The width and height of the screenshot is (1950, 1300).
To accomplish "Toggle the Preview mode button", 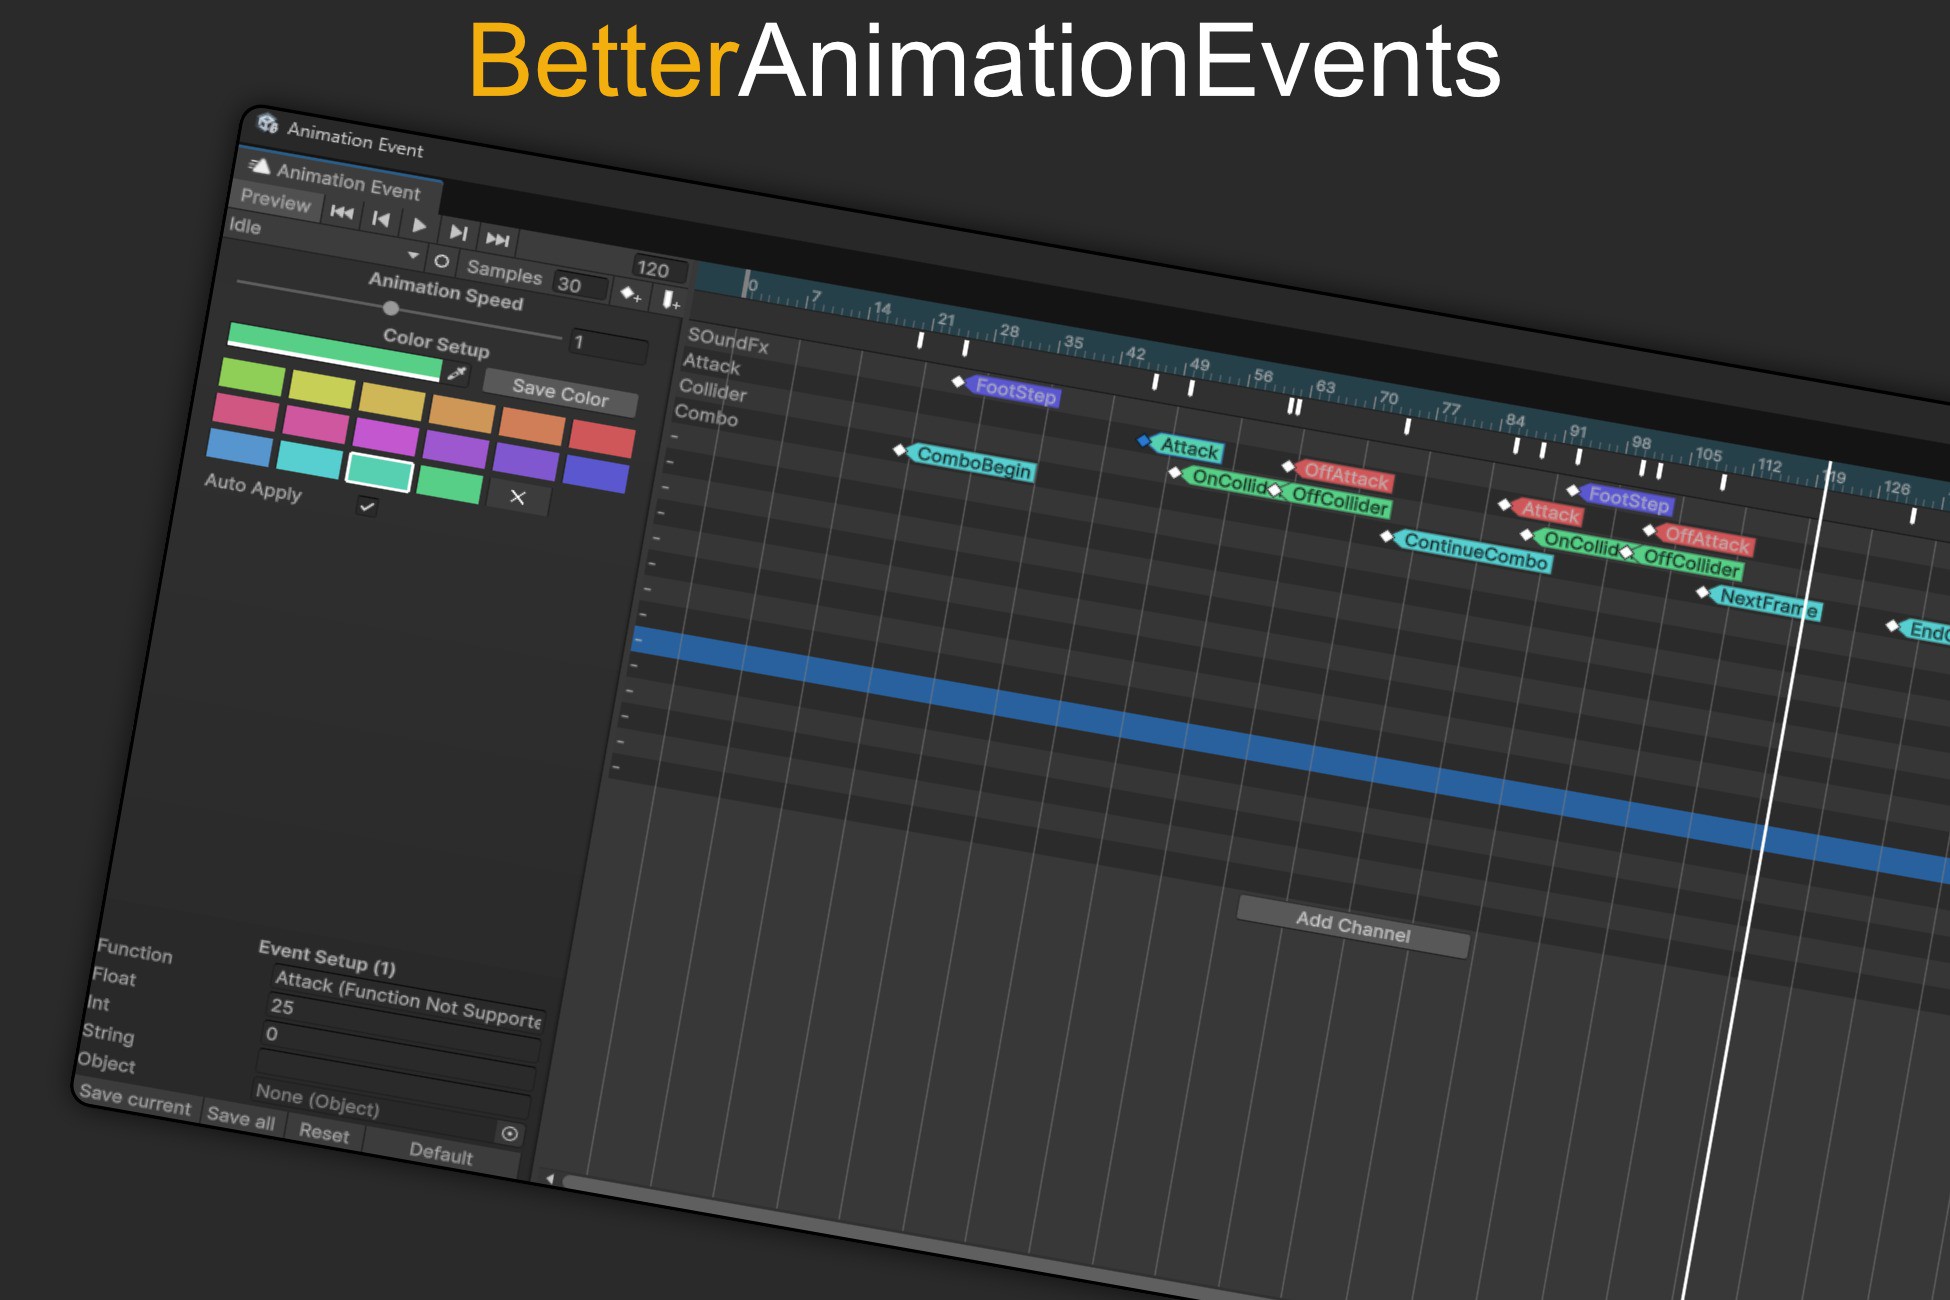I will tap(276, 201).
